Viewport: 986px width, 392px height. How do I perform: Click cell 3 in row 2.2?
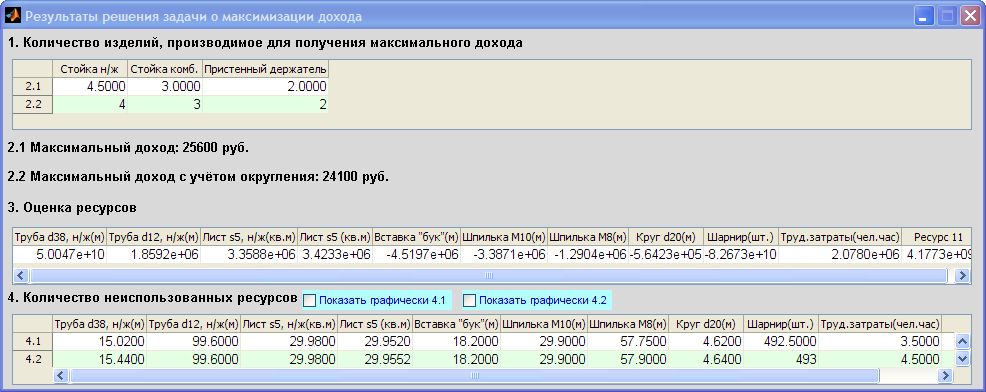[x=165, y=104]
